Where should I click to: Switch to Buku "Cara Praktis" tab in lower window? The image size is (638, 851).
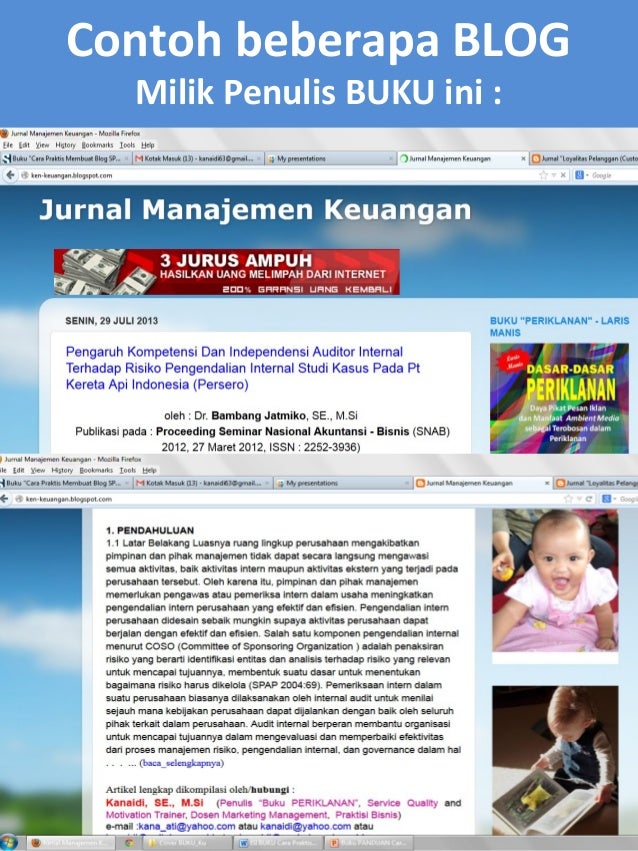[66, 483]
